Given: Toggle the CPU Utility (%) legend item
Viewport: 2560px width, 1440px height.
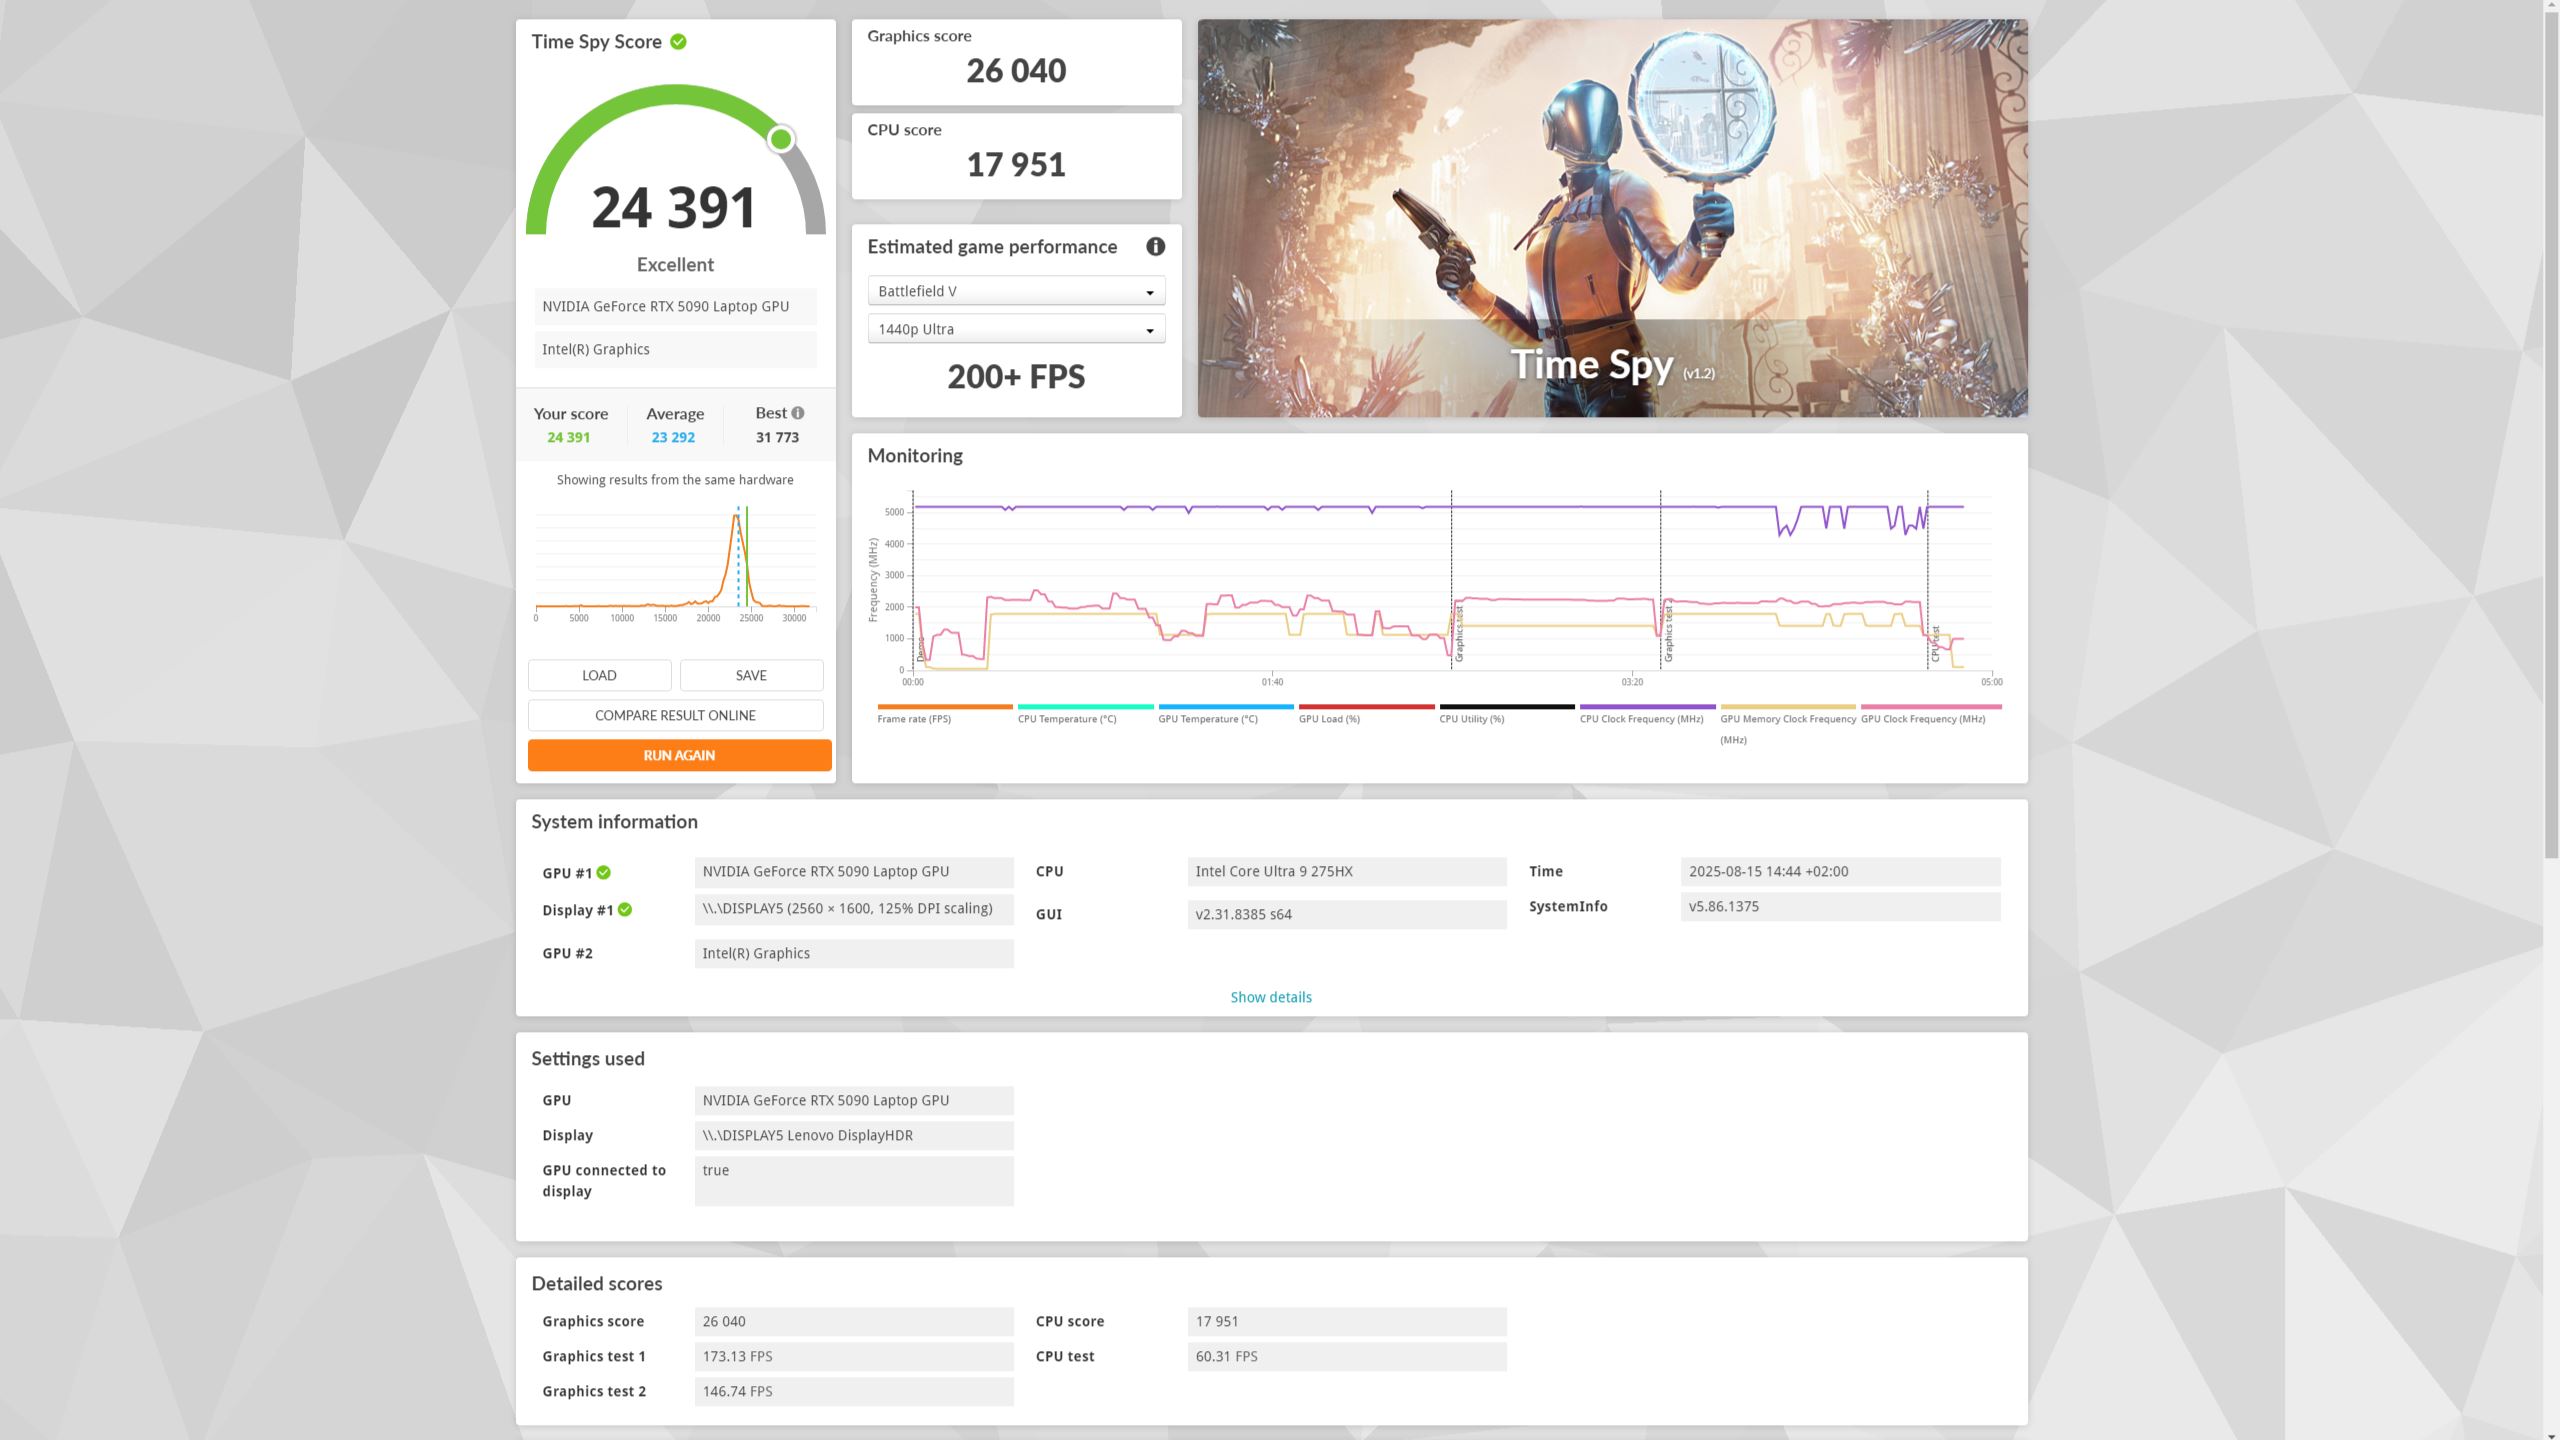Looking at the screenshot, I should (1506, 714).
